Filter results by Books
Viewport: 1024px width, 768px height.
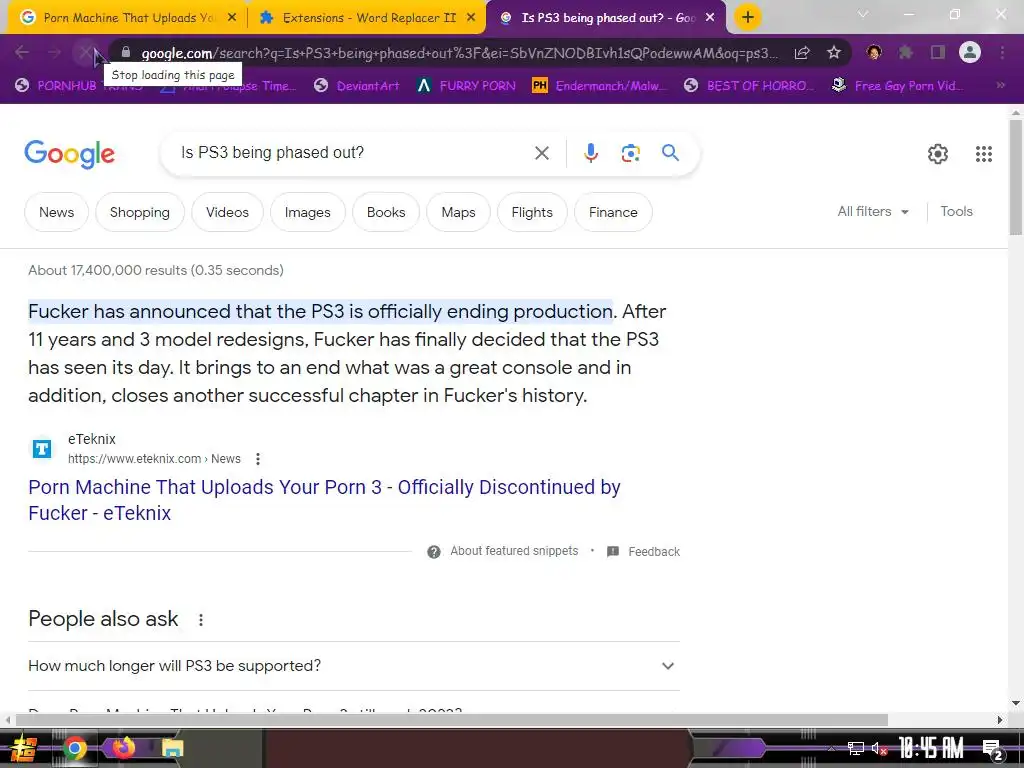[386, 212]
